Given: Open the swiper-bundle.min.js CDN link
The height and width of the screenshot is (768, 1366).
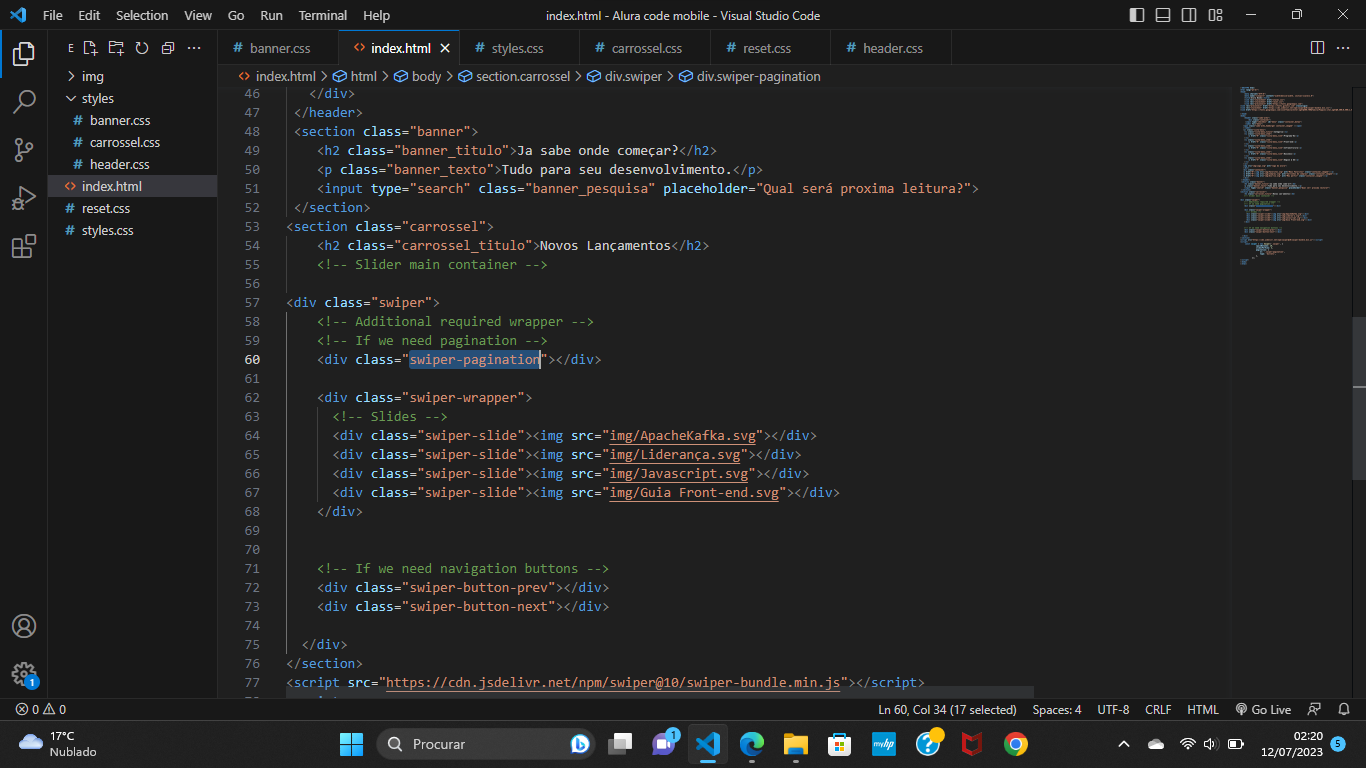Looking at the screenshot, I should (613, 682).
